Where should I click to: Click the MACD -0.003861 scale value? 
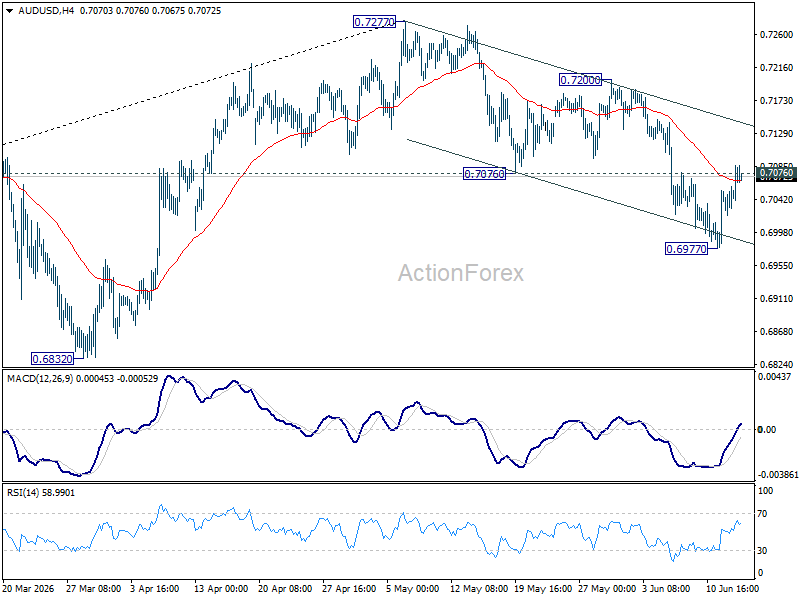click(x=778, y=474)
